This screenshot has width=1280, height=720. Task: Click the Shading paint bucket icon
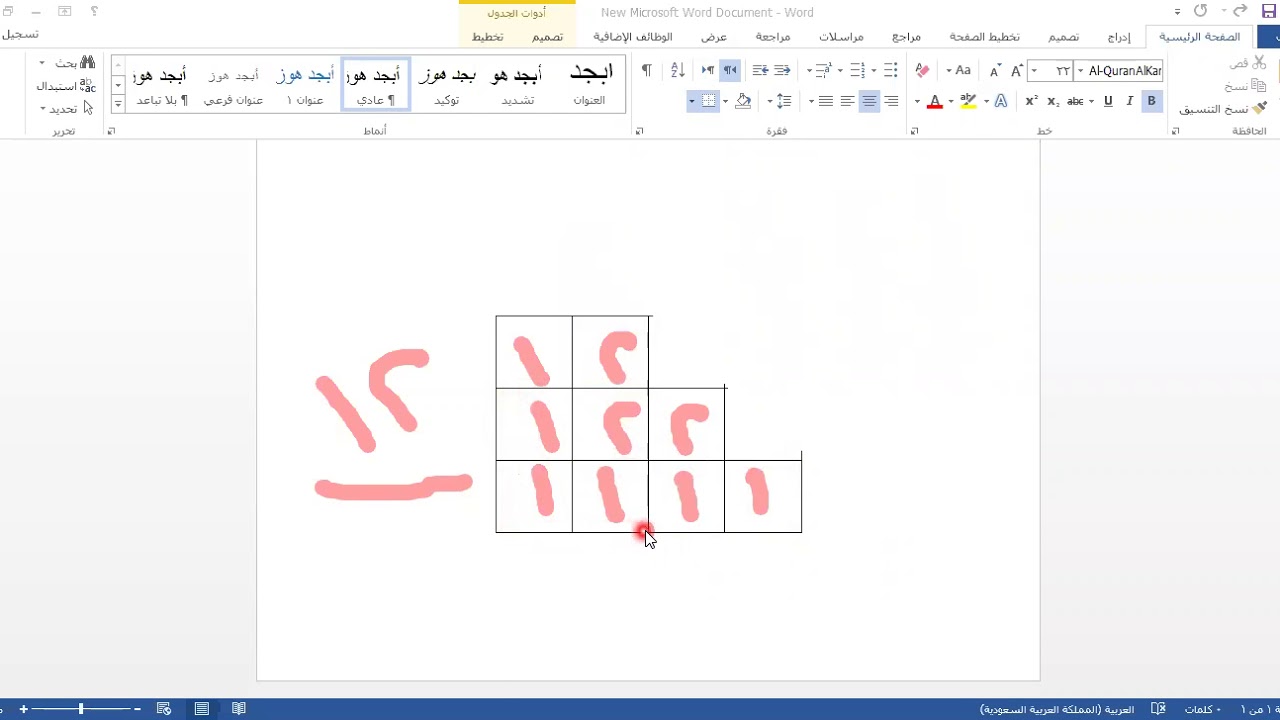(743, 101)
